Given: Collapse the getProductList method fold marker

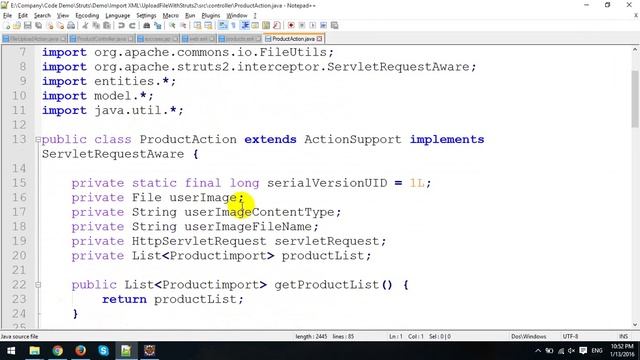Looking at the screenshot, I should (x=38, y=285).
